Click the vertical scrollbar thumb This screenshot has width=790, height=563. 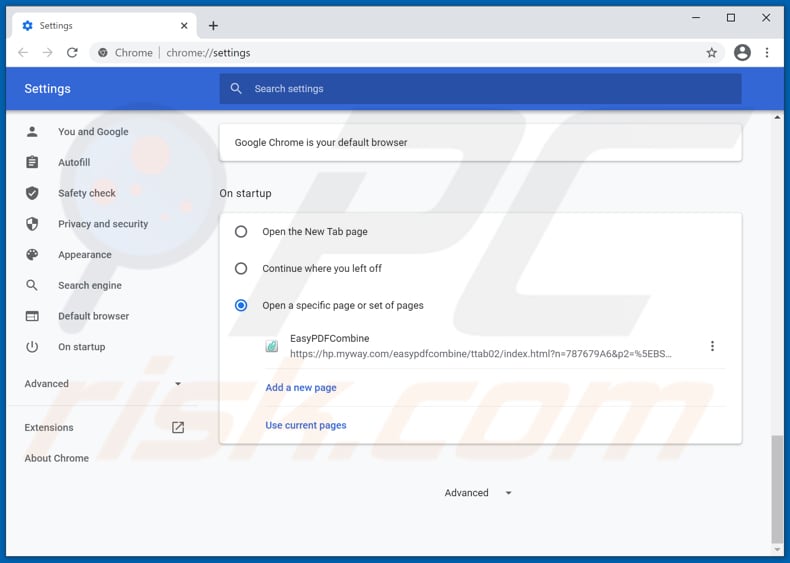click(x=777, y=488)
